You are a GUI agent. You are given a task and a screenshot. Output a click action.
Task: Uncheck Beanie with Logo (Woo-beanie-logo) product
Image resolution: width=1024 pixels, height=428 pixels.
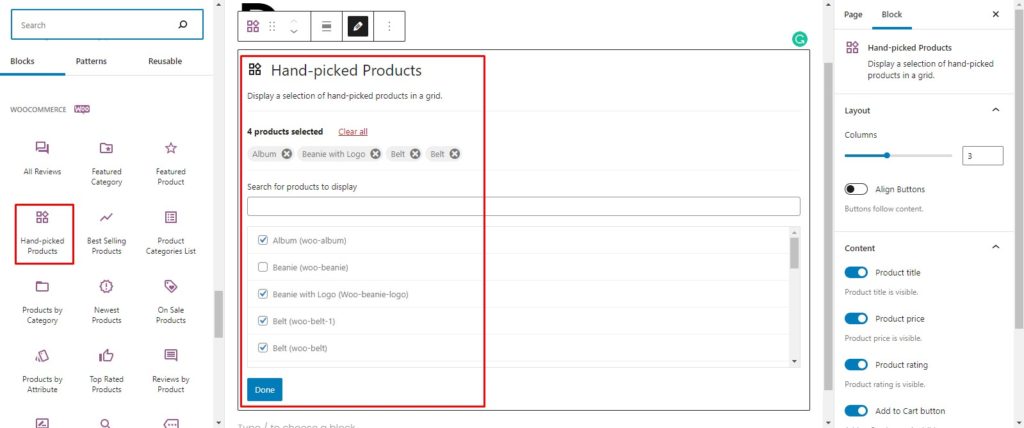tap(263, 294)
